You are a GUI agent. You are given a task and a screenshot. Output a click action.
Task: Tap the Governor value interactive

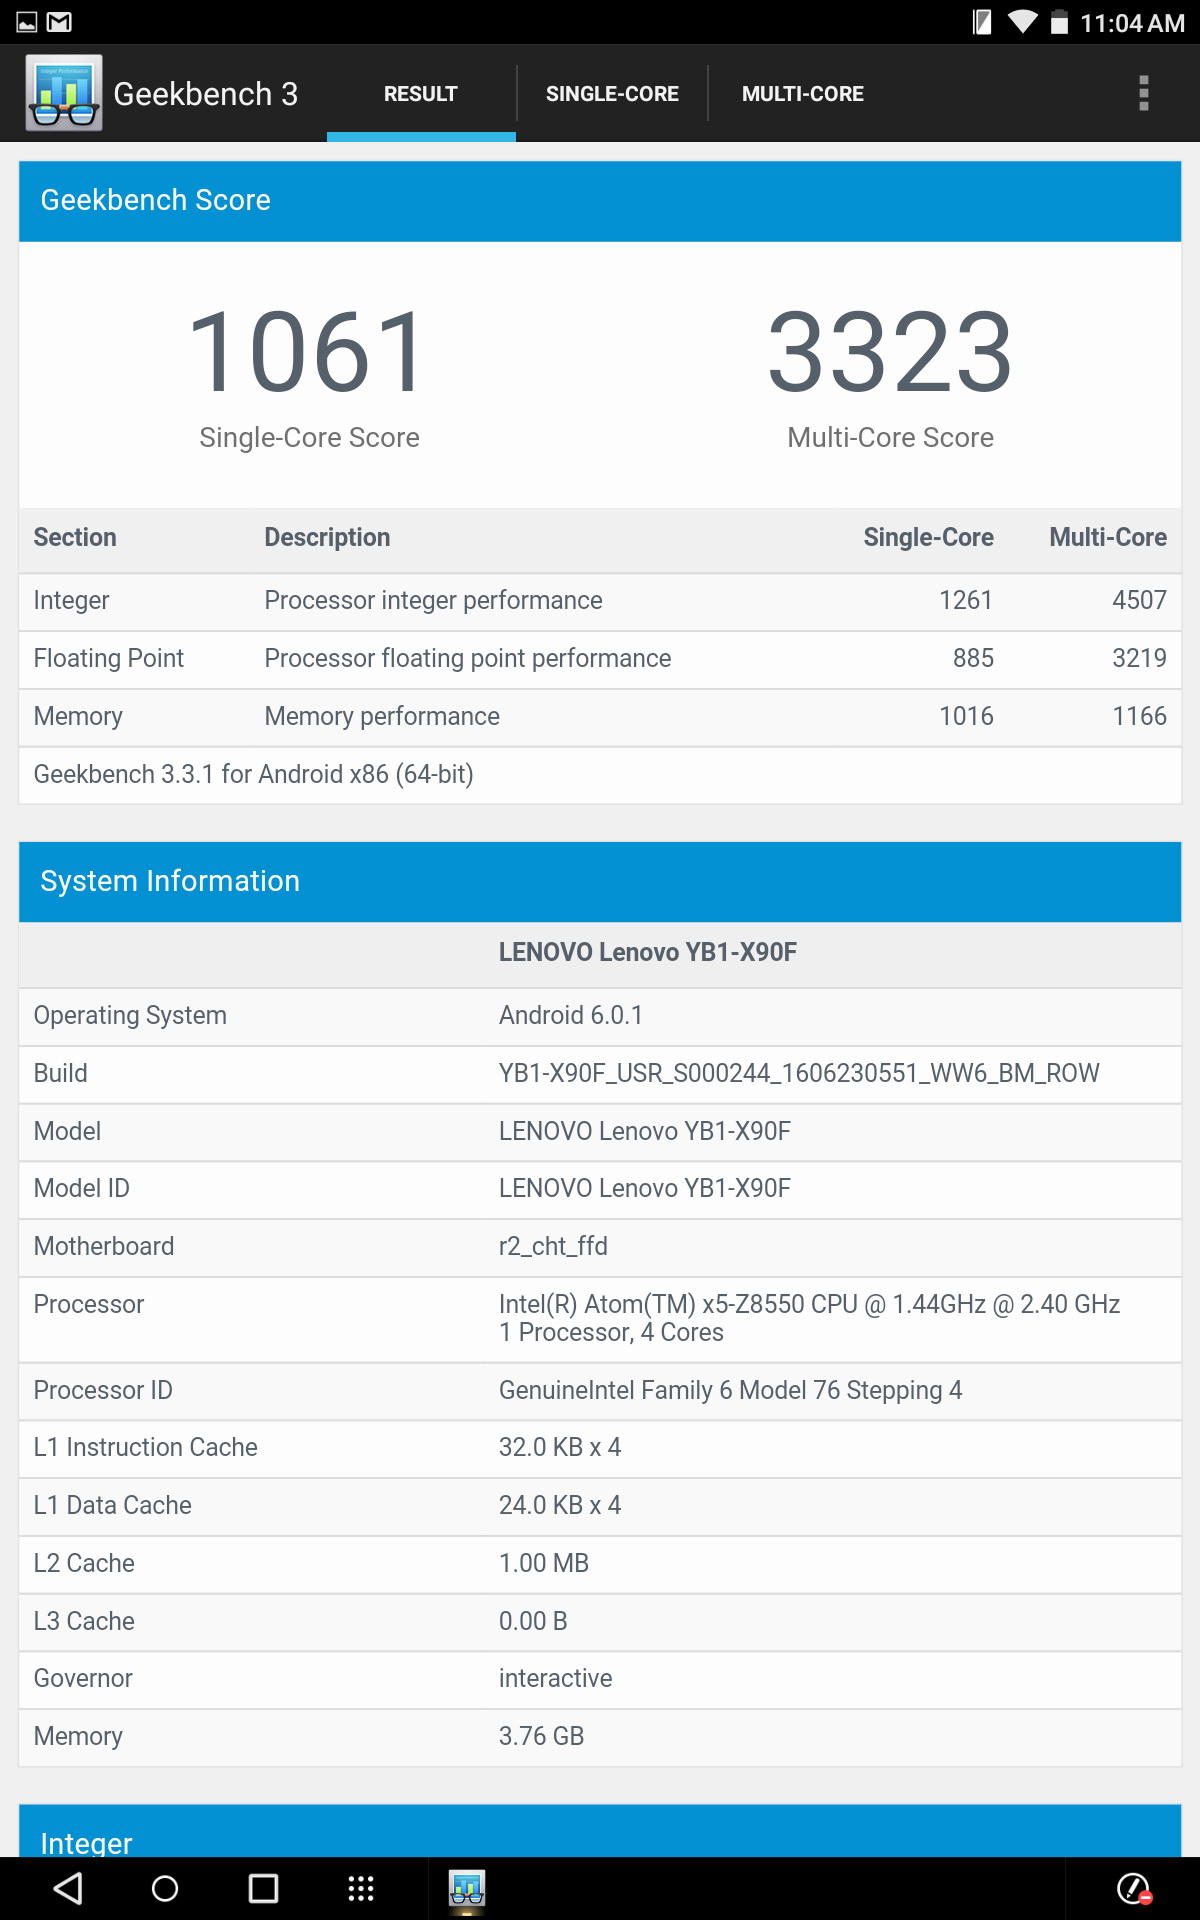[556, 1678]
